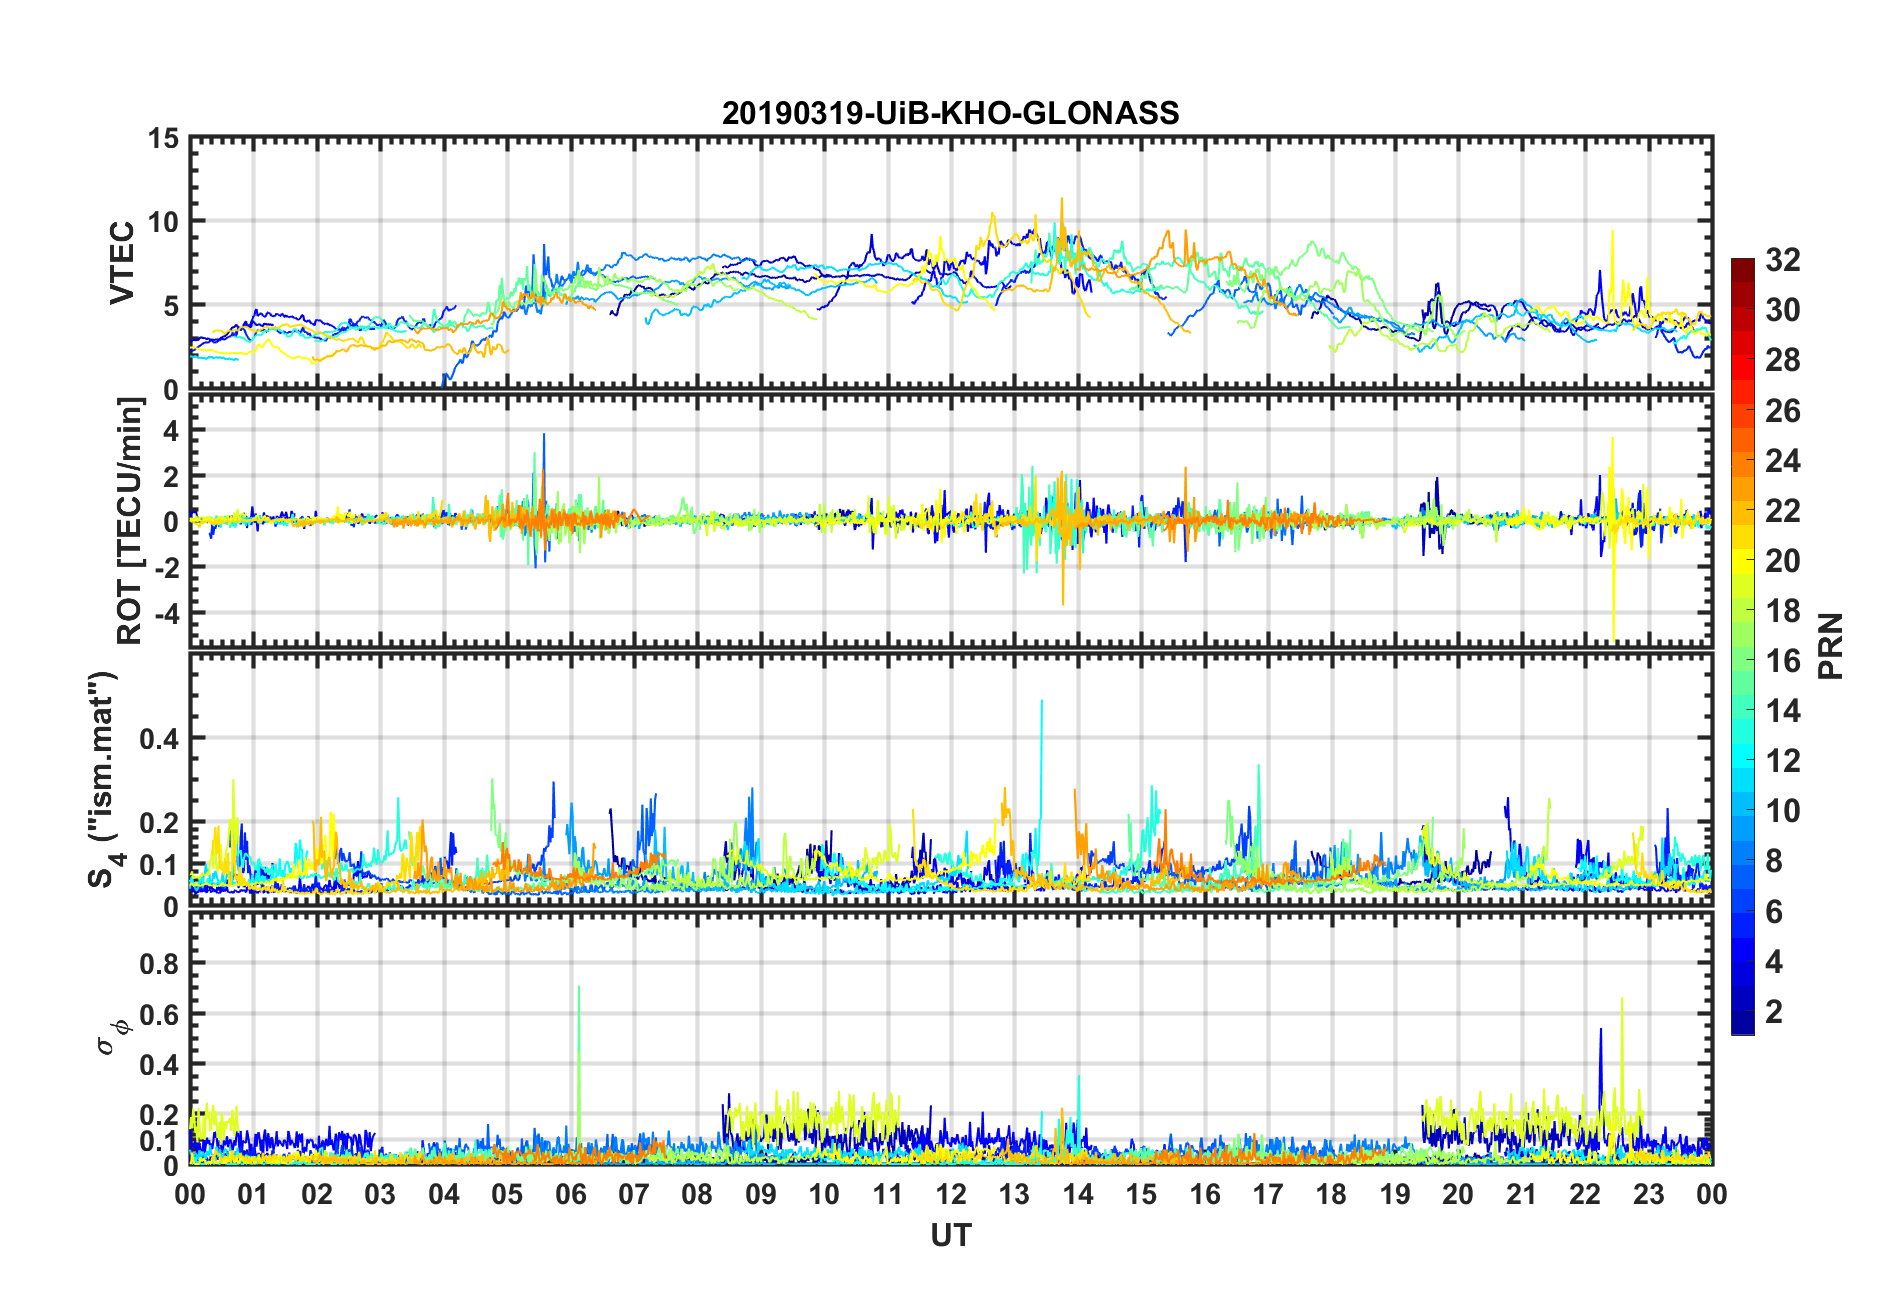Click the S4 ("ism.mat") axis label
The height and width of the screenshot is (1292, 1902).
point(104,779)
